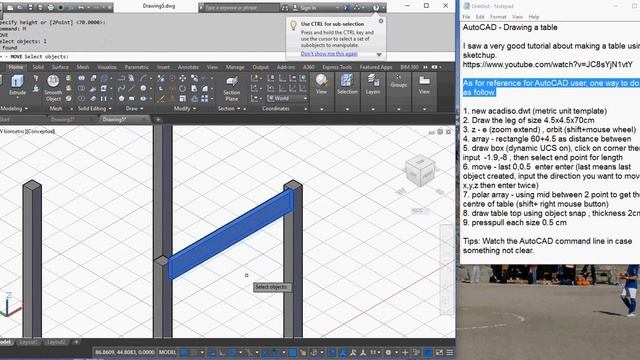Click the YouTube URL line in Notepad
This screenshot has height=360, width=640.
(548, 64)
